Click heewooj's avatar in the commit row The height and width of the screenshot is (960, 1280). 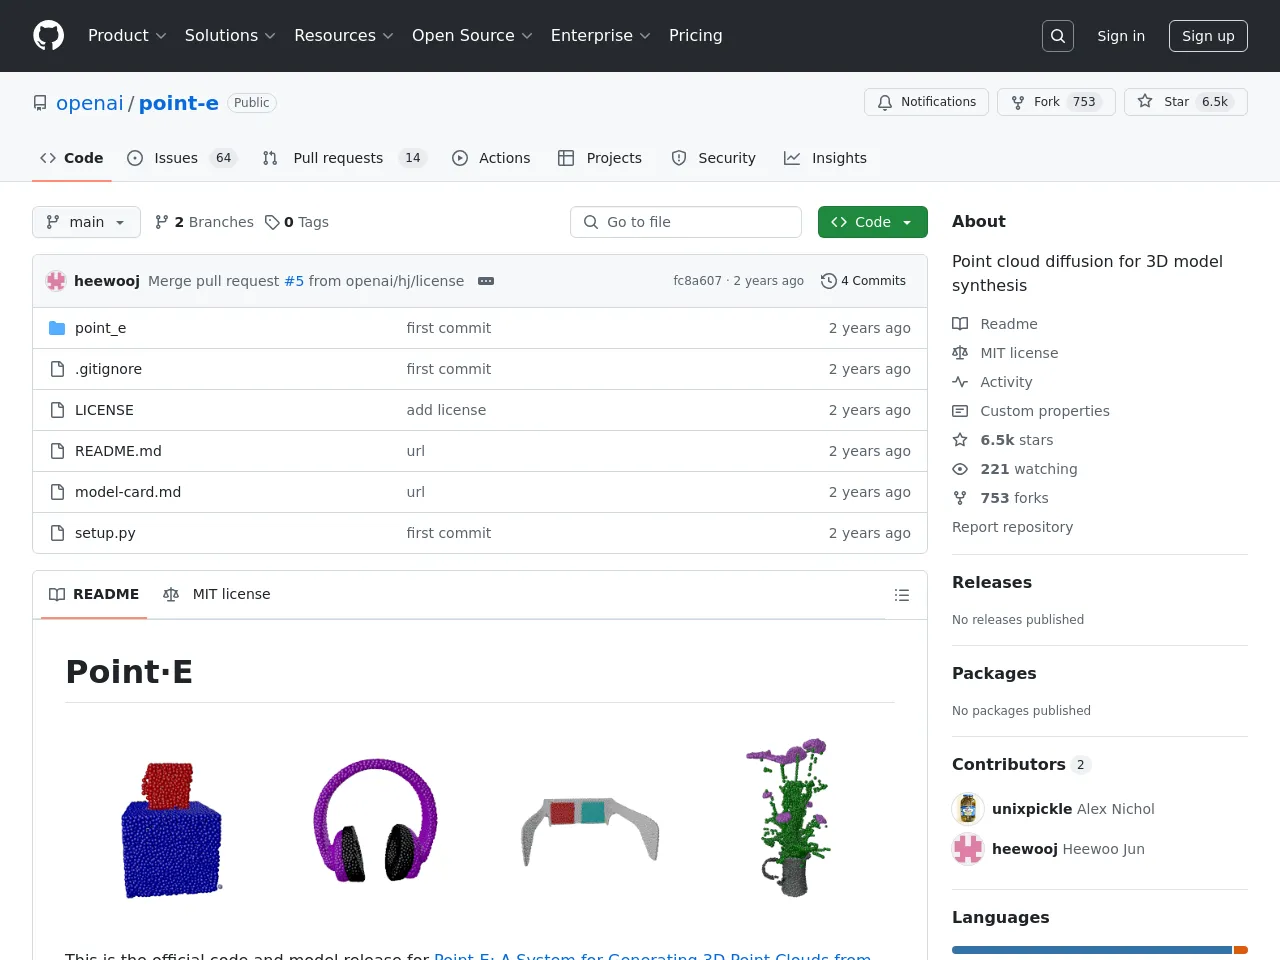(56, 281)
